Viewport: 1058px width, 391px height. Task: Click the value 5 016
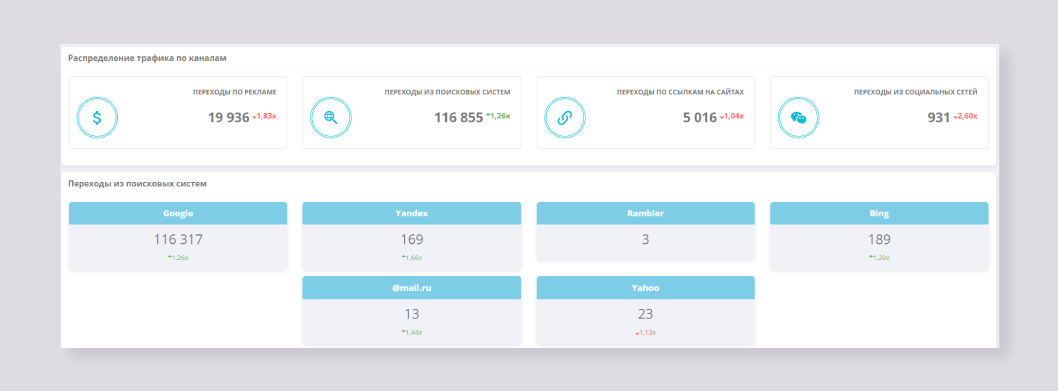coord(700,118)
